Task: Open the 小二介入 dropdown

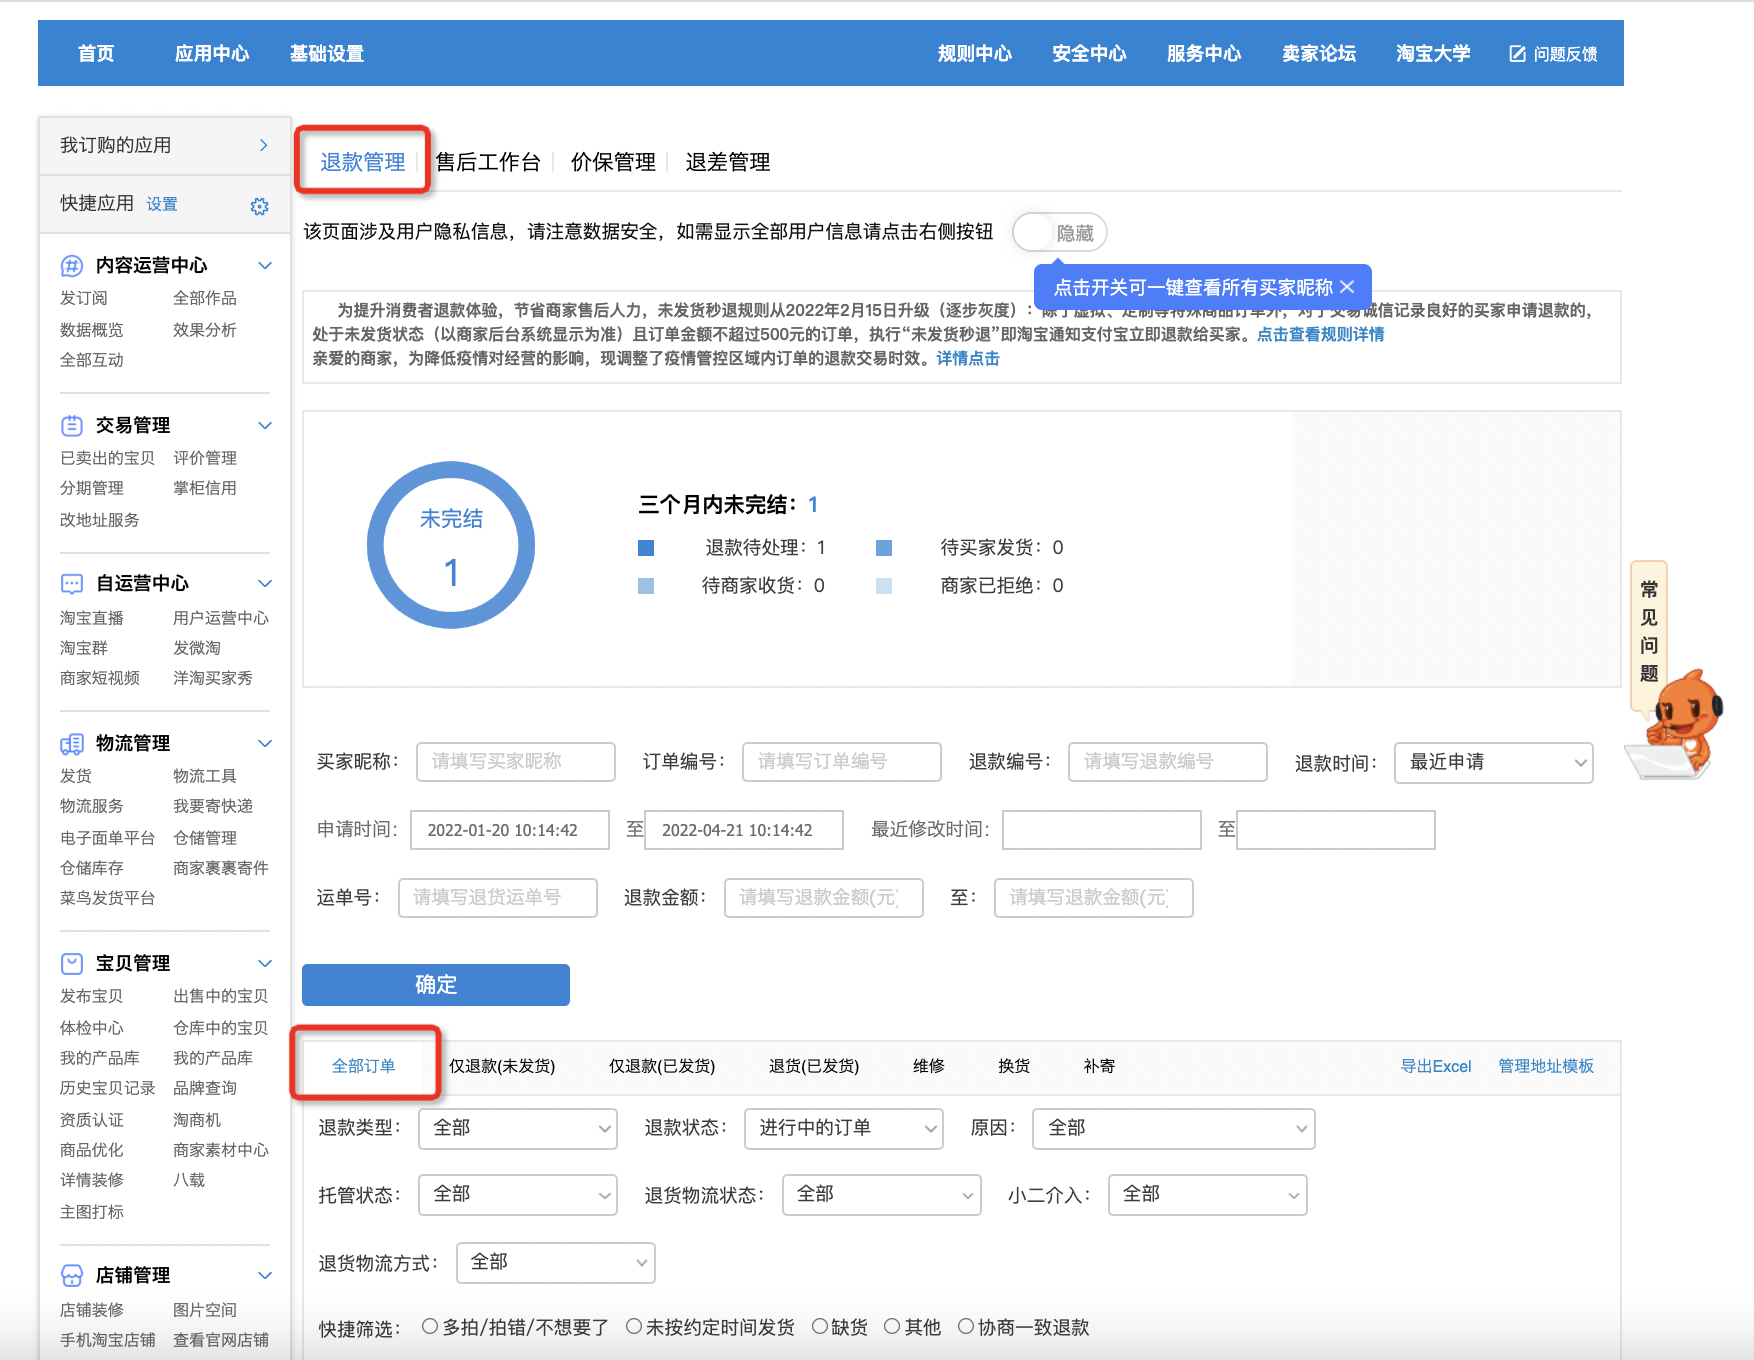Action: pyautogui.click(x=1207, y=1195)
